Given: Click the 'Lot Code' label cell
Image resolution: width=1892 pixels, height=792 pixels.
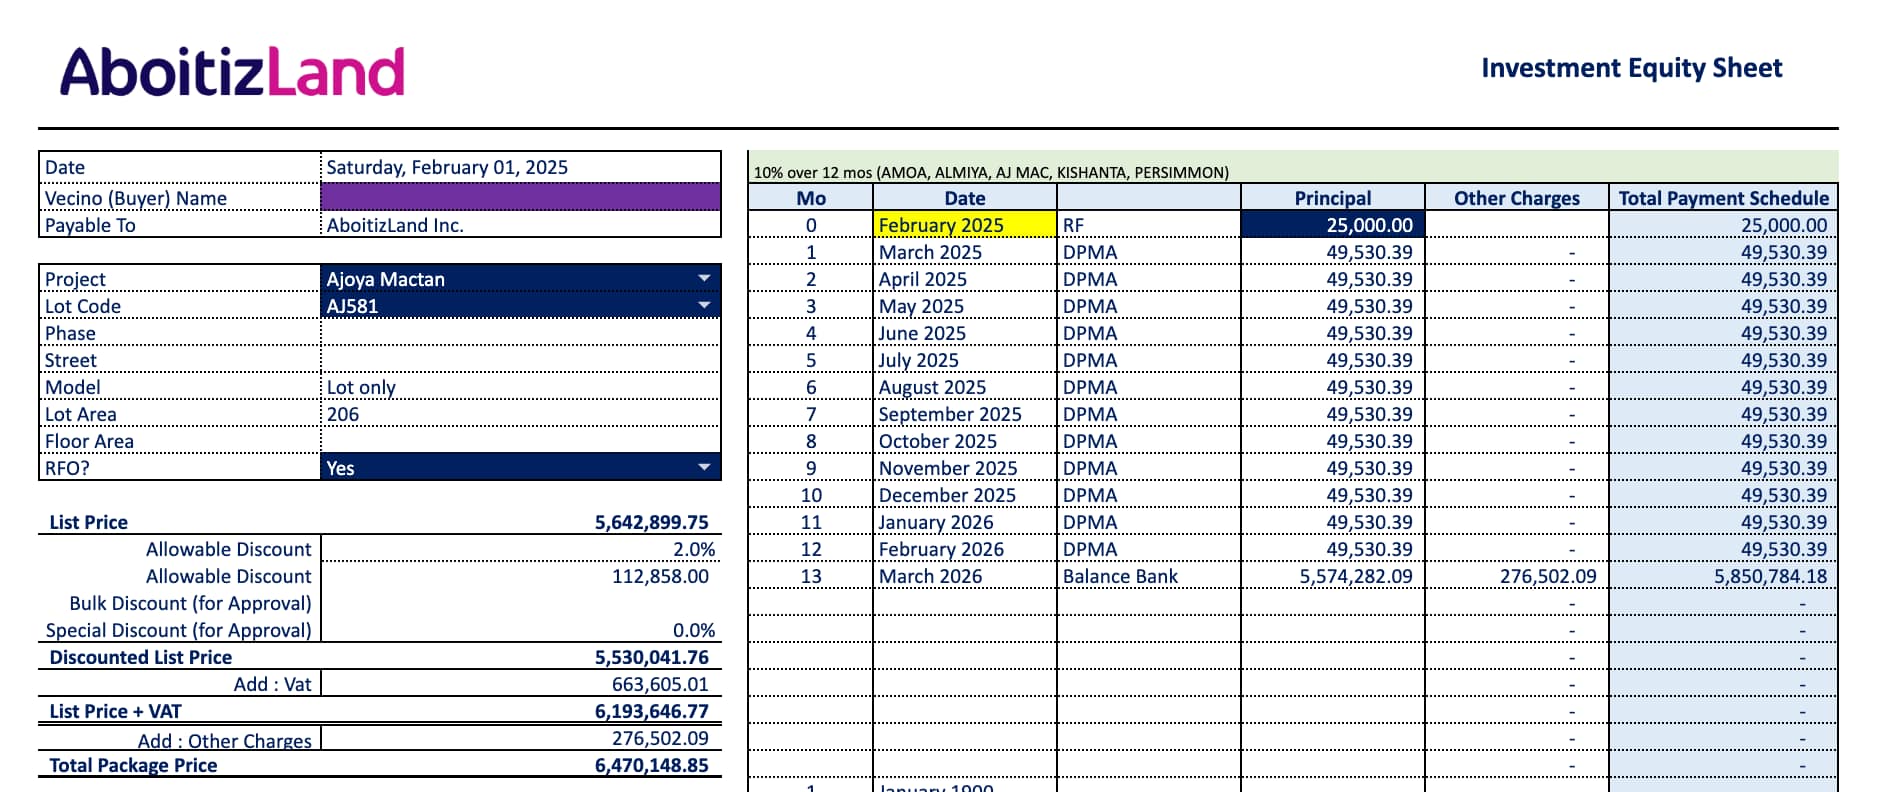Looking at the screenshot, I should [180, 306].
